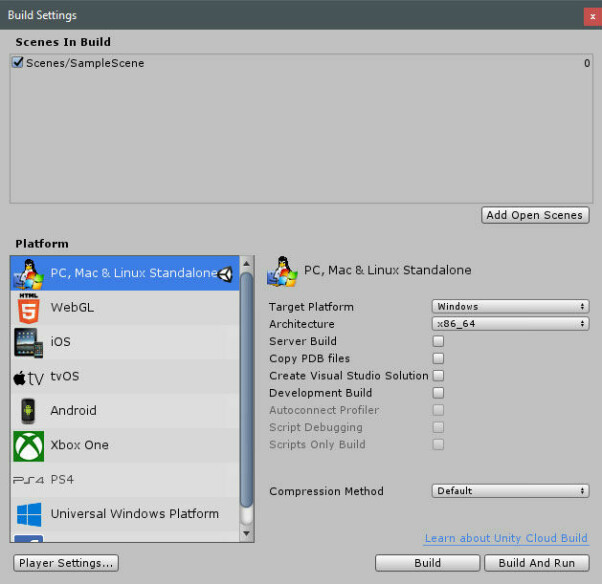Click the Universal Windows Platform logo icon
The width and height of the screenshot is (602, 584).
(29, 515)
